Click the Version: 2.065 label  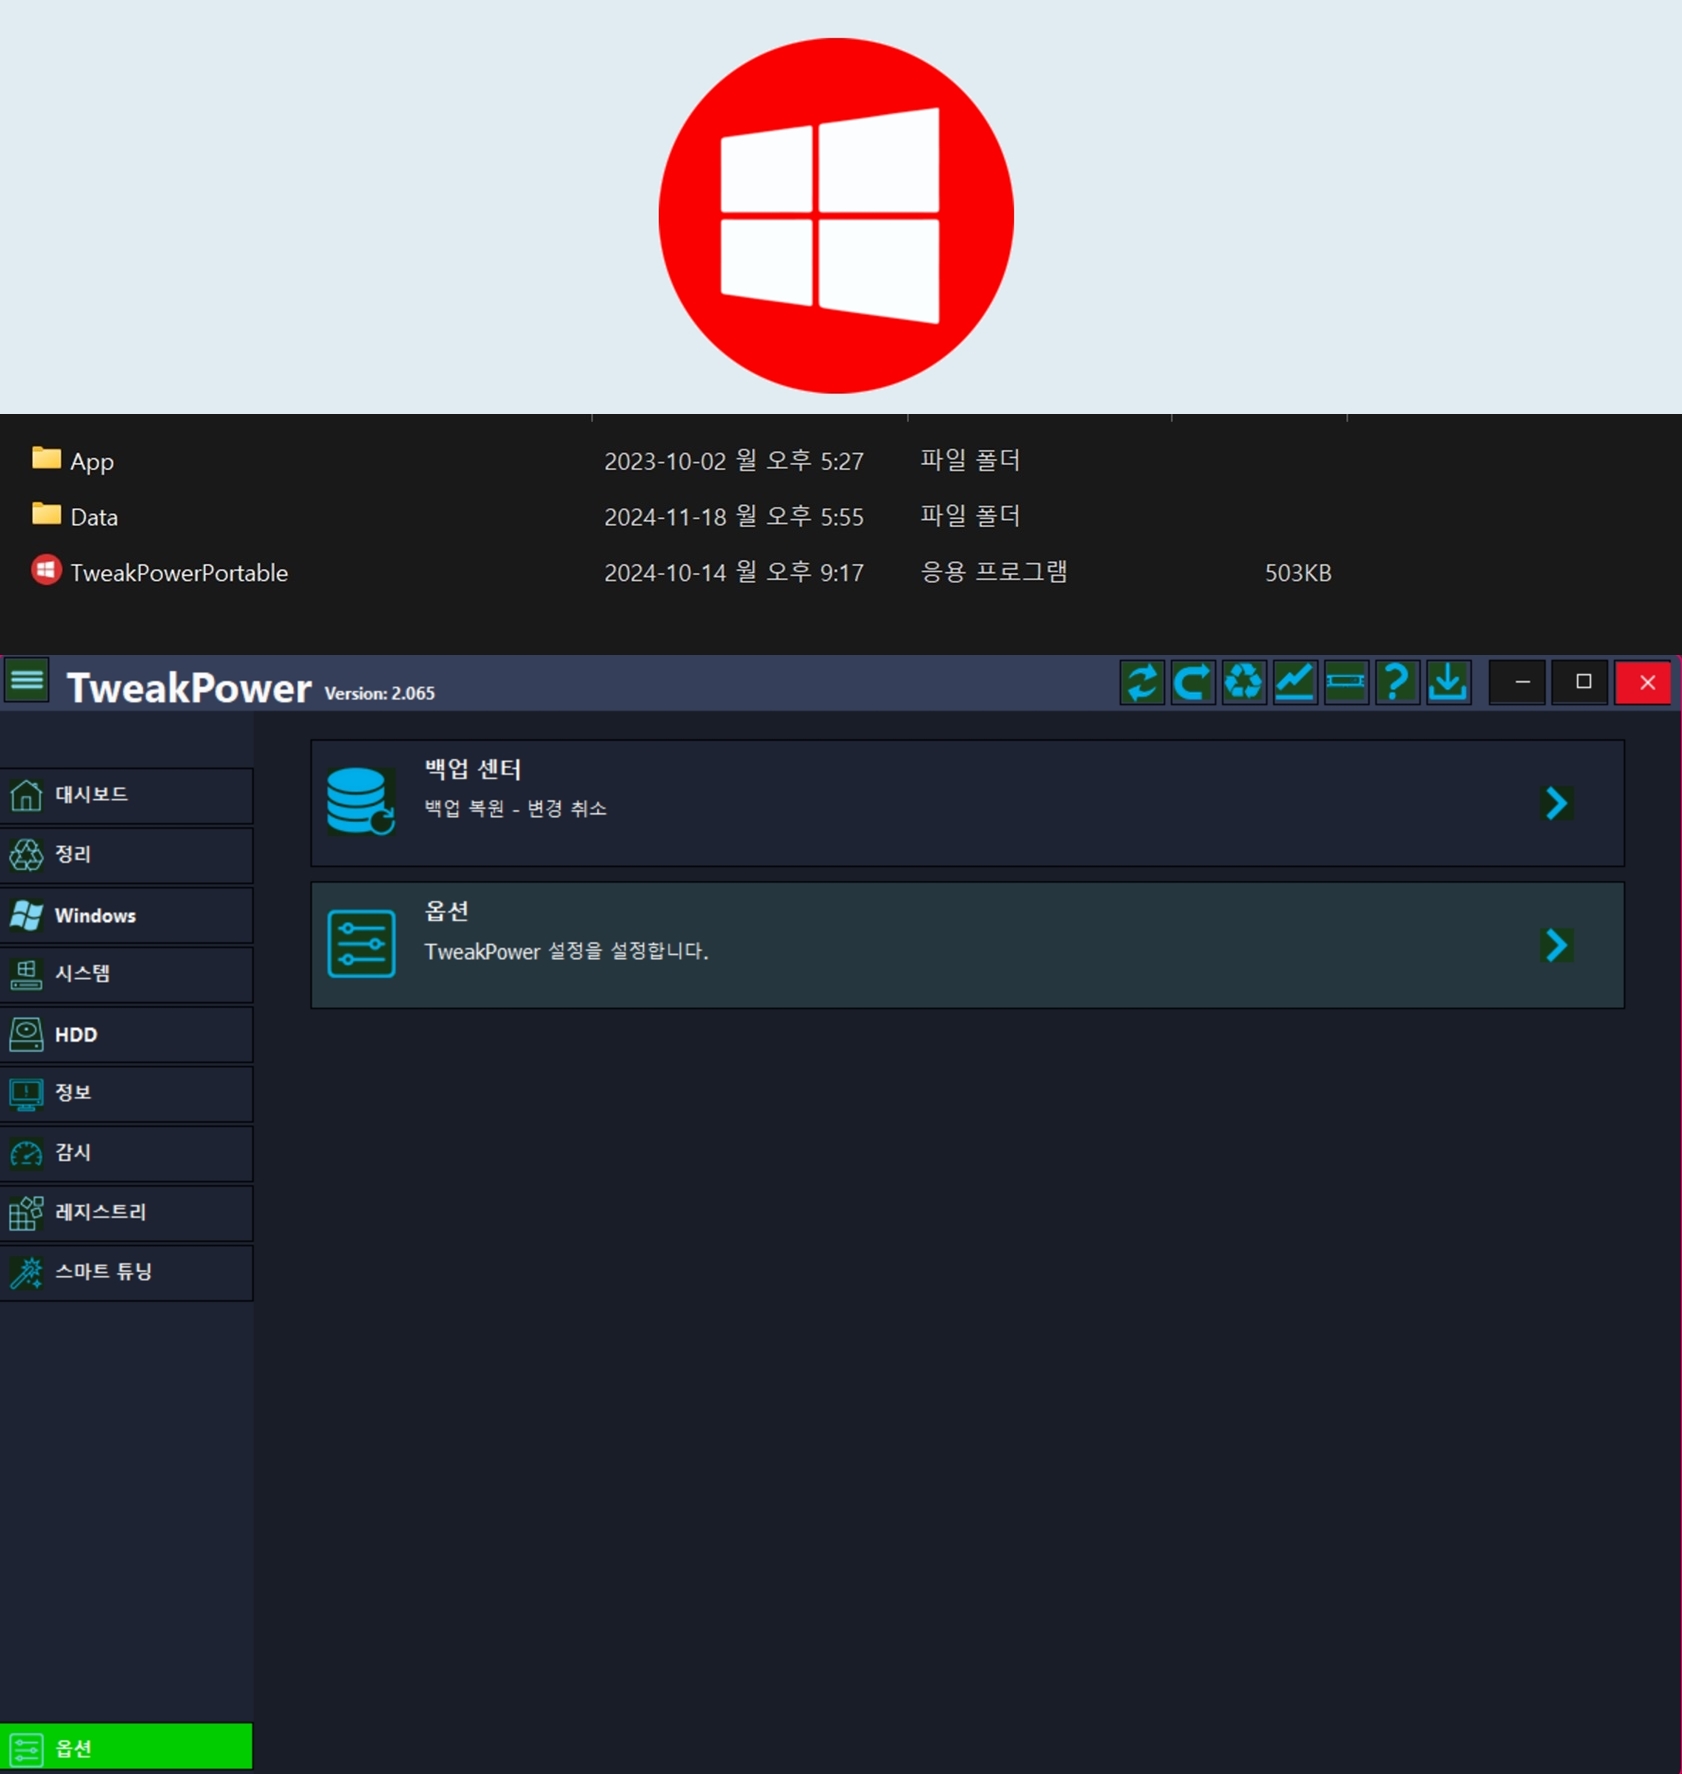(379, 693)
